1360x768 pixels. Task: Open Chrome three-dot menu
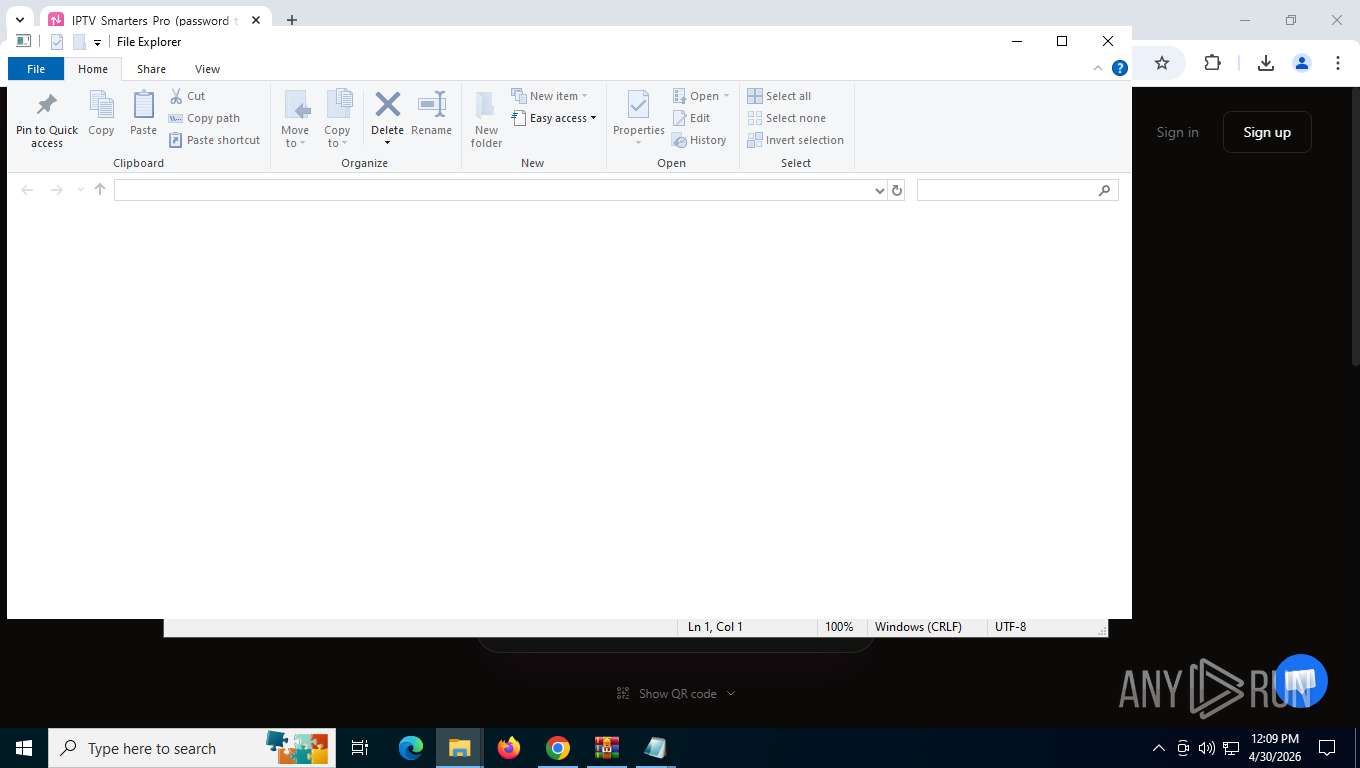point(1338,63)
